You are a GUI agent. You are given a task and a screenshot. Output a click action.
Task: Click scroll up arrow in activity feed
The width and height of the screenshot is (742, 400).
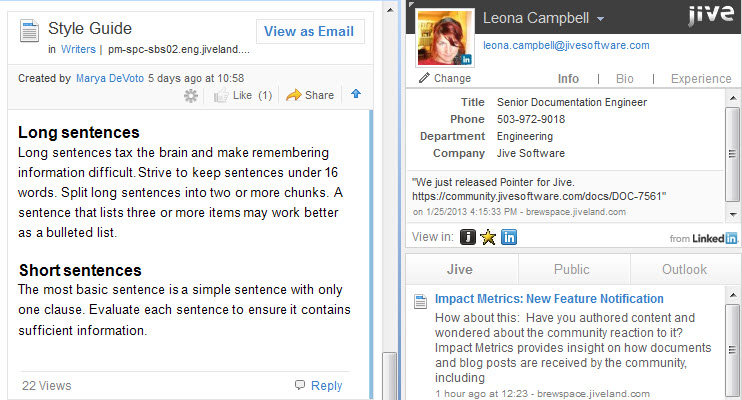(x=733, y=295)
